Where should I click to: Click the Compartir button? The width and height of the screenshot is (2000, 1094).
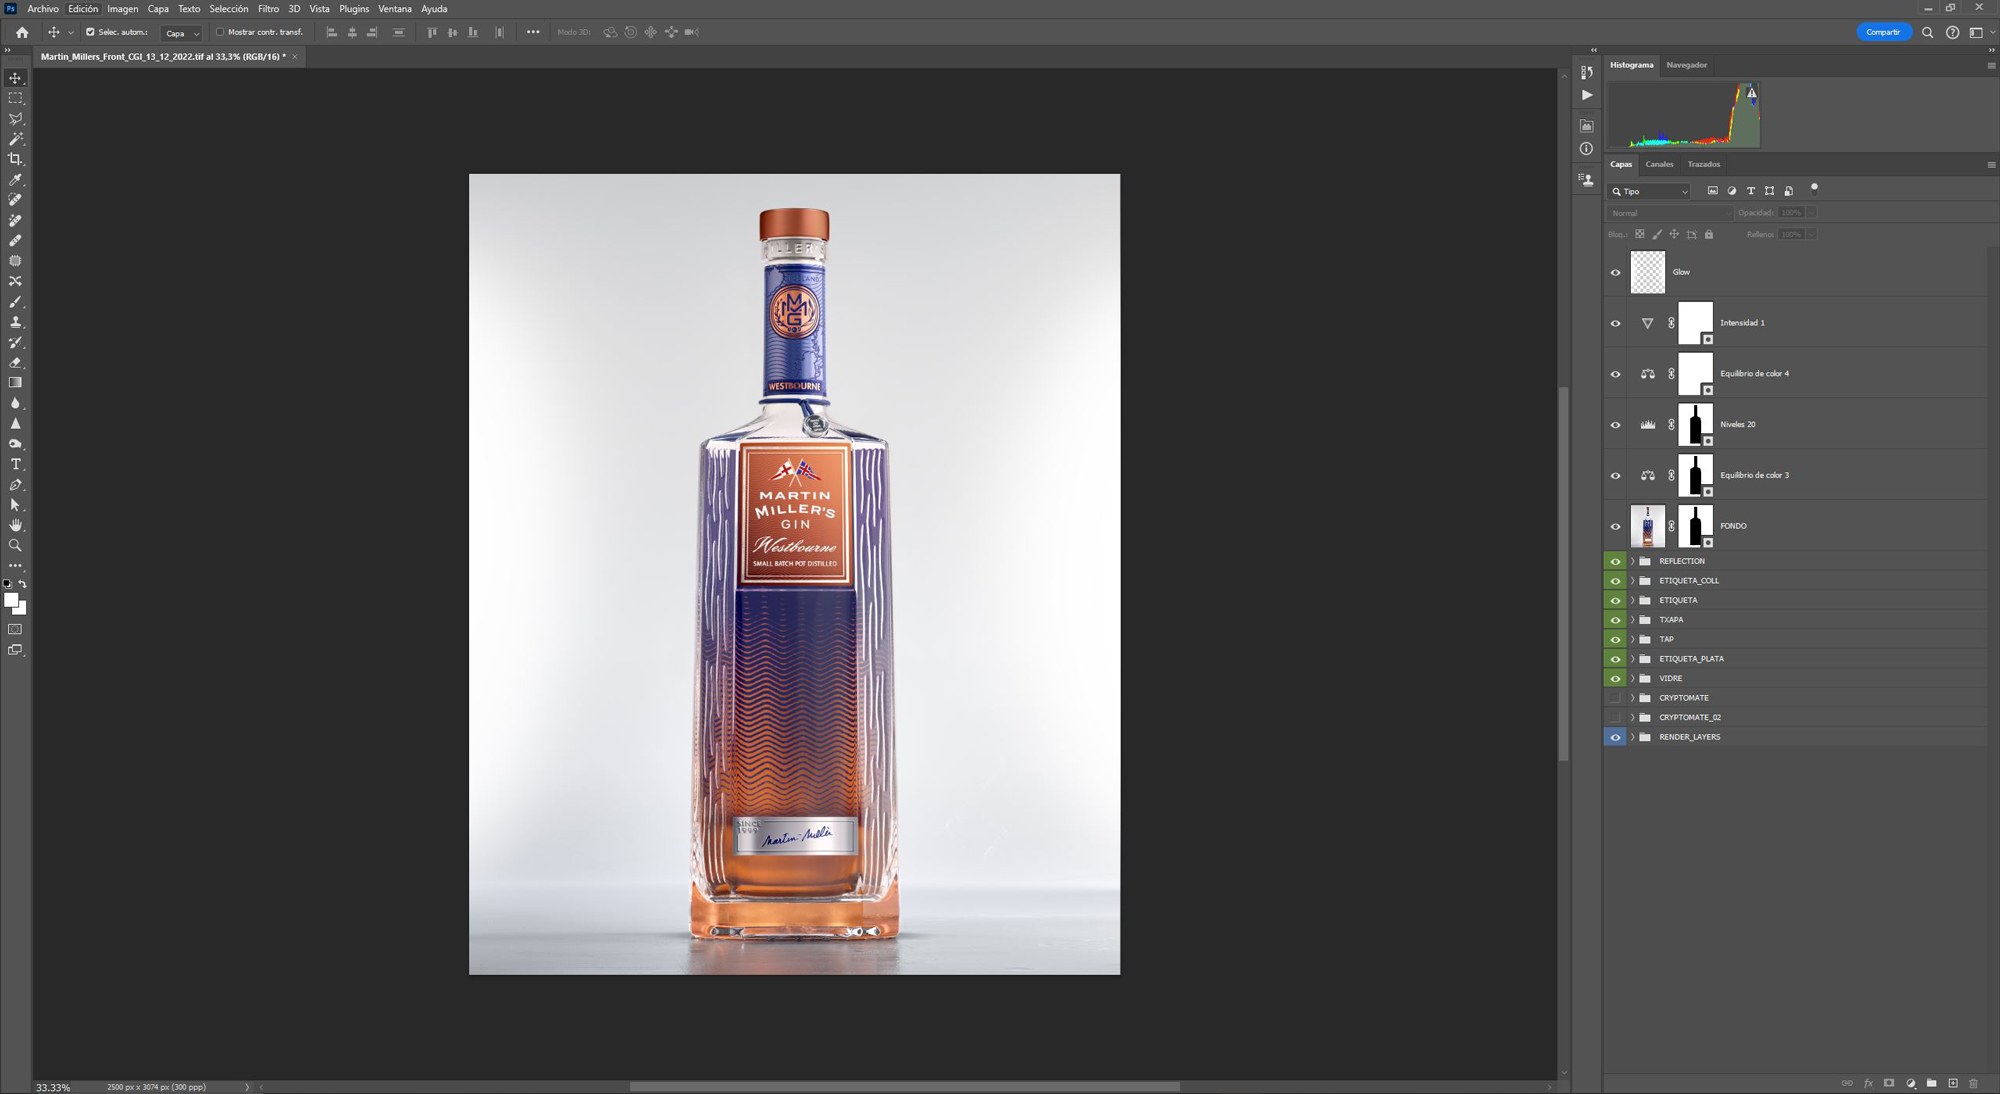[x=1883, y=32]
